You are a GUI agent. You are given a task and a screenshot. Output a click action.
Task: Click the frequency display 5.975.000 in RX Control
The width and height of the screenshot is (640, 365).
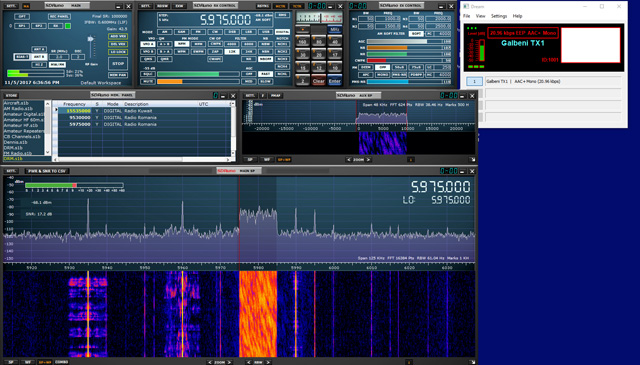pos(225,20)
